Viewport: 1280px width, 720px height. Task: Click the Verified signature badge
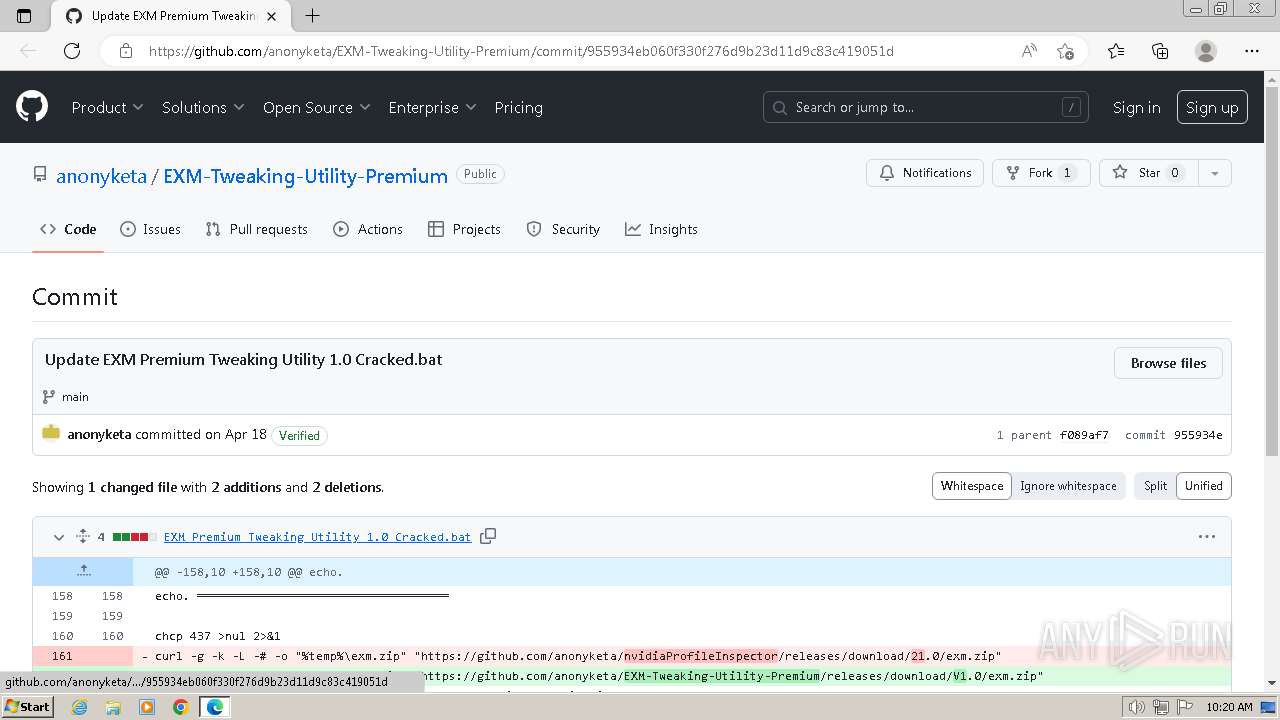click(299, 435)
